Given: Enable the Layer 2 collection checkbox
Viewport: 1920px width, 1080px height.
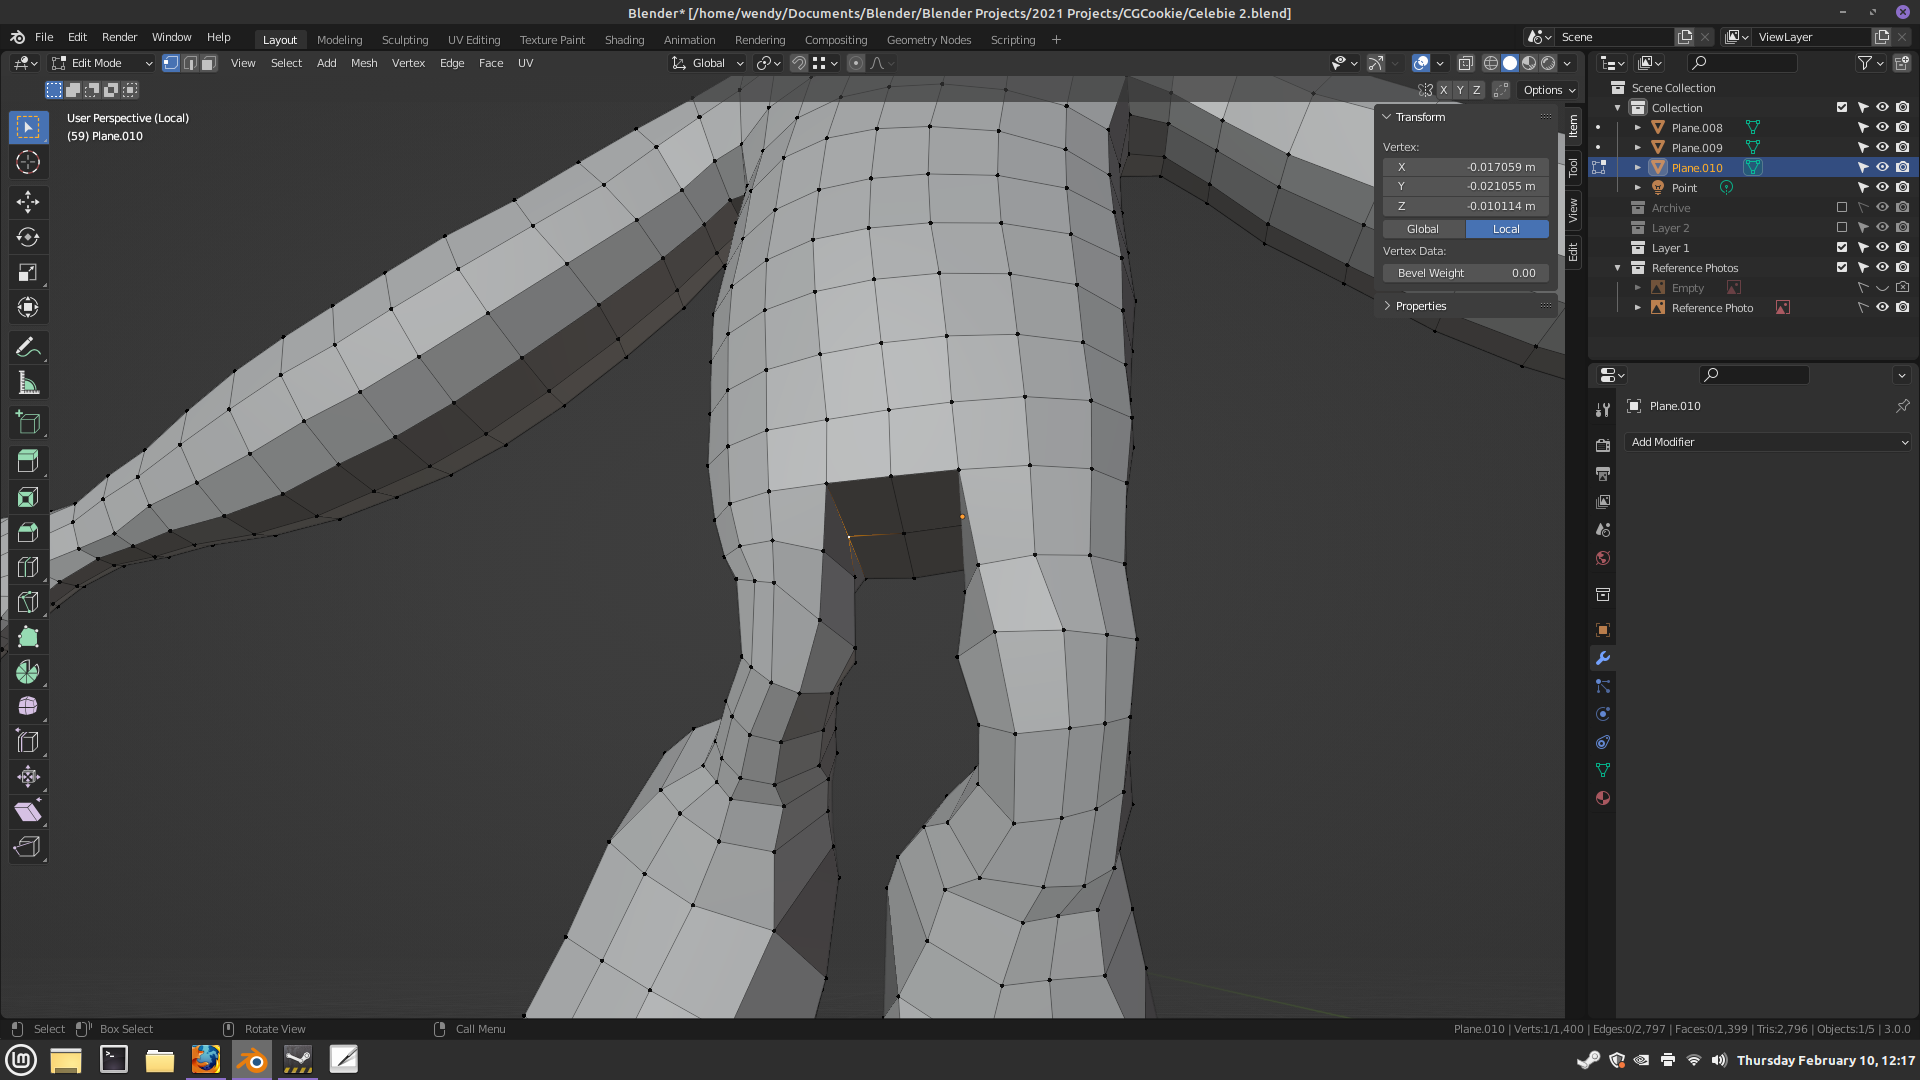Looking at the screenshot, I should [1842, 228].
